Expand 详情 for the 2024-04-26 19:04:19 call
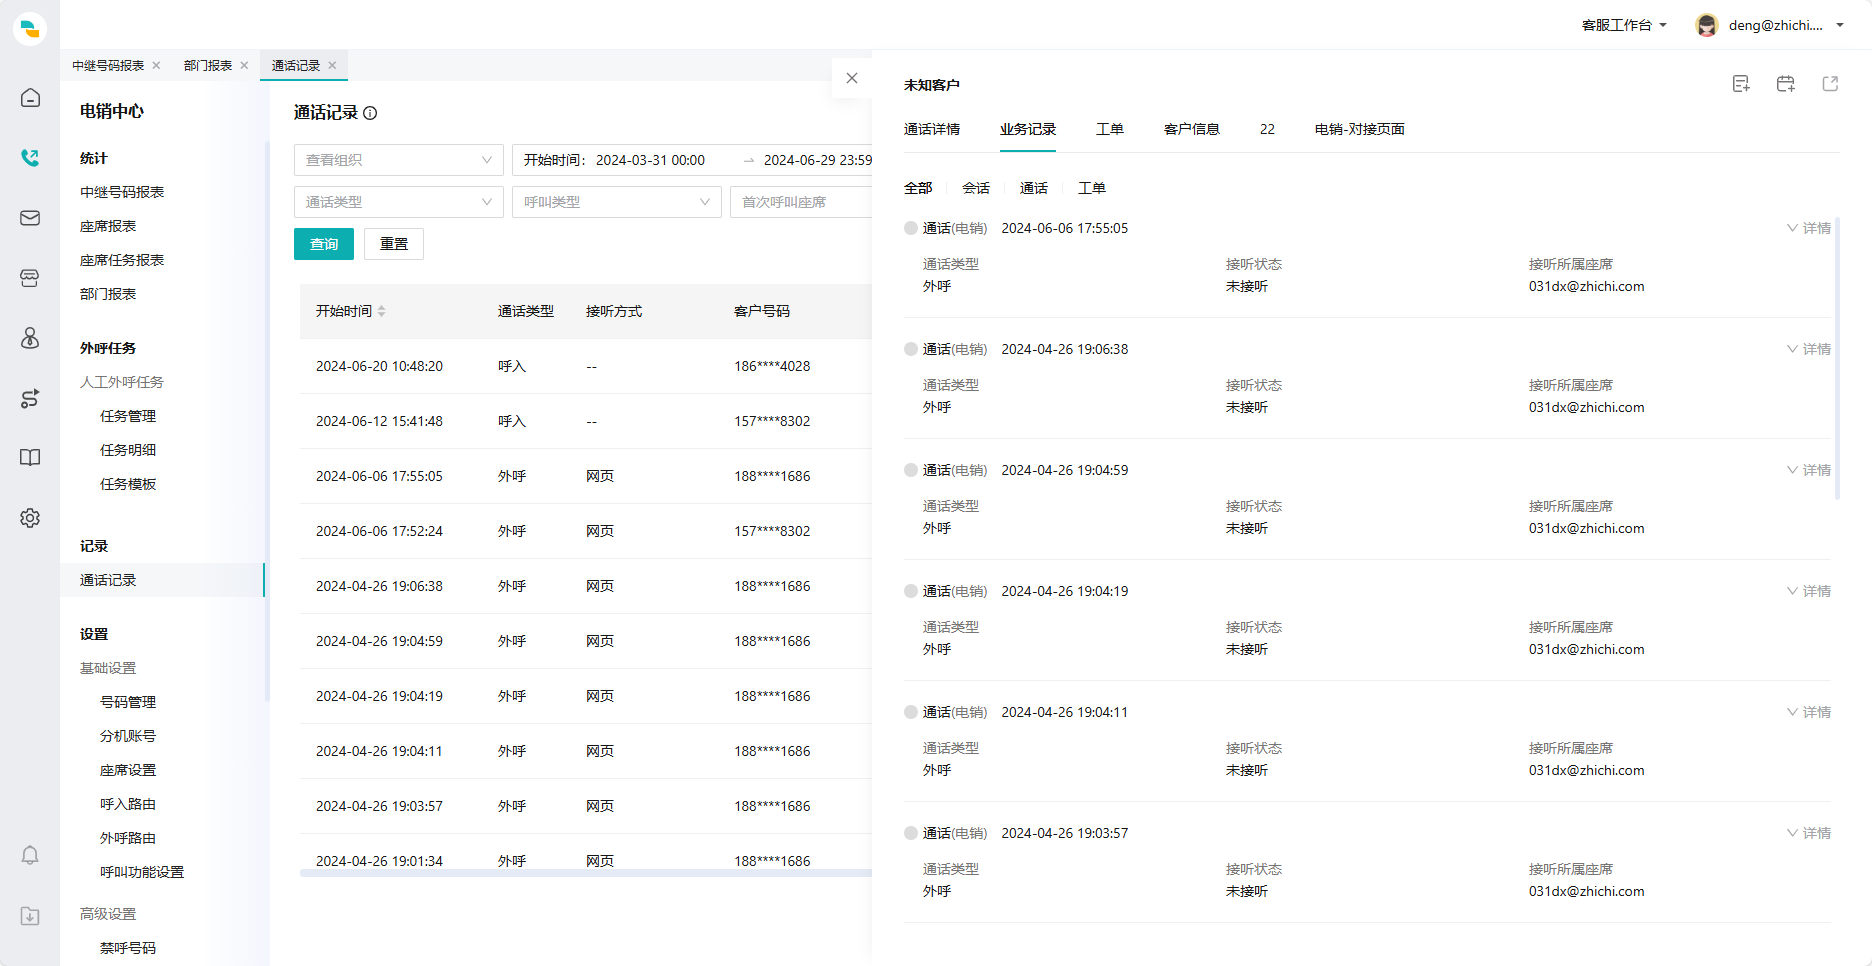The image size is (1872, 966). click(x=1809, y=591)
